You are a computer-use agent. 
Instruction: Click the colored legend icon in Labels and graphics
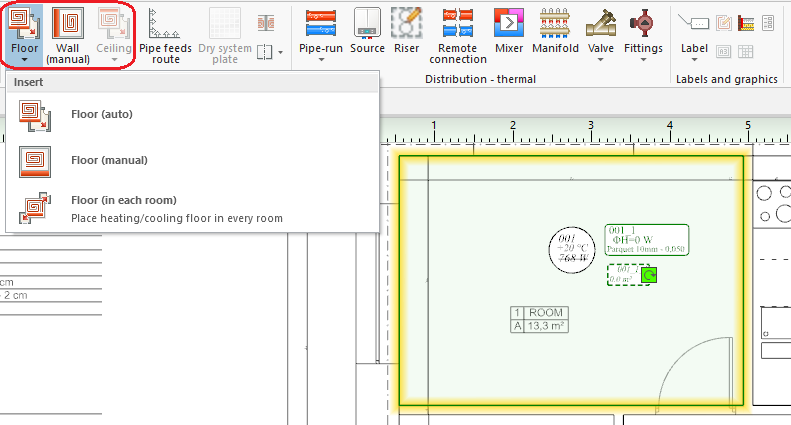point(745,22)
